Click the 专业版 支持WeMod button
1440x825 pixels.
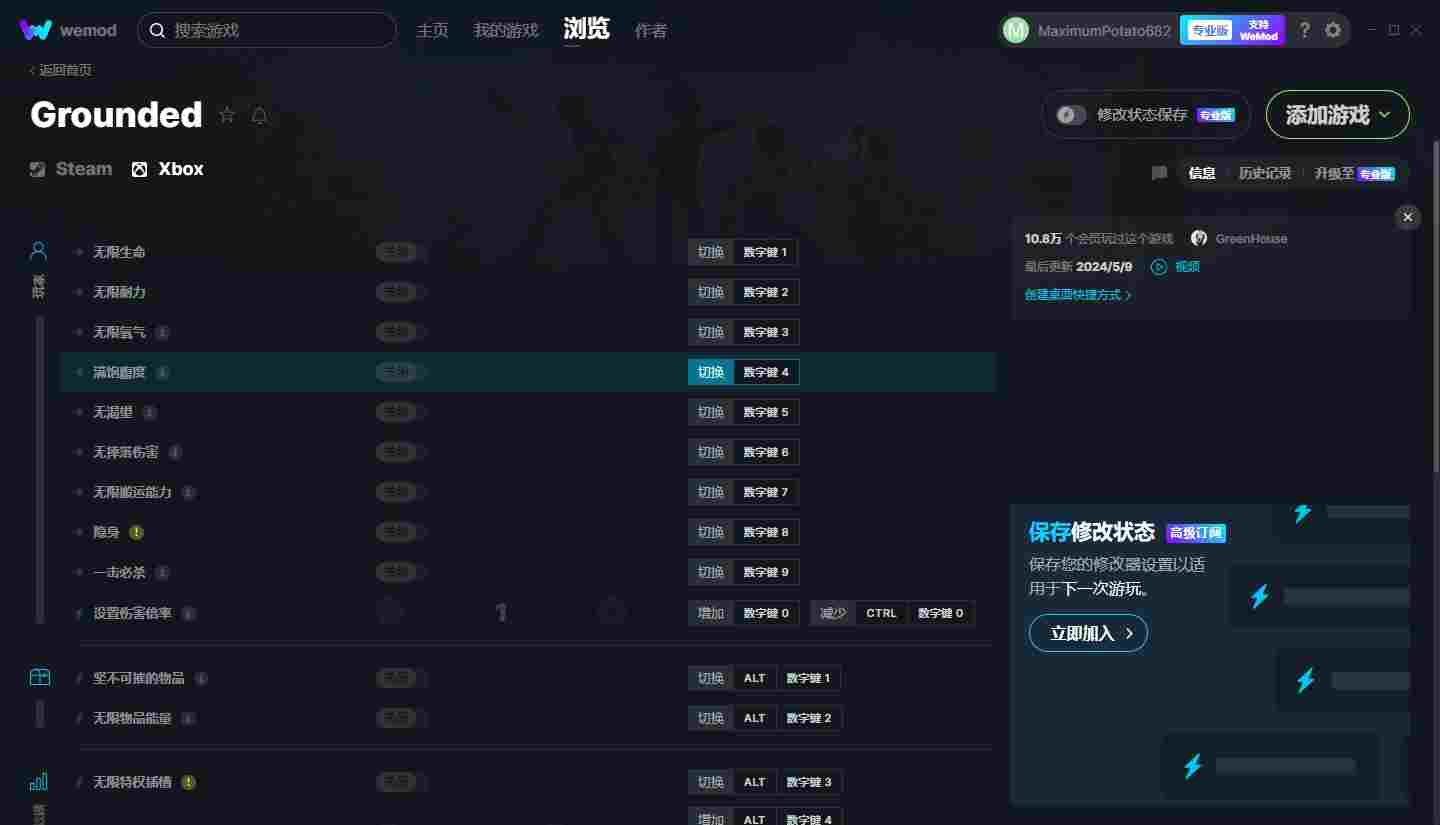tap(1232, 30)
